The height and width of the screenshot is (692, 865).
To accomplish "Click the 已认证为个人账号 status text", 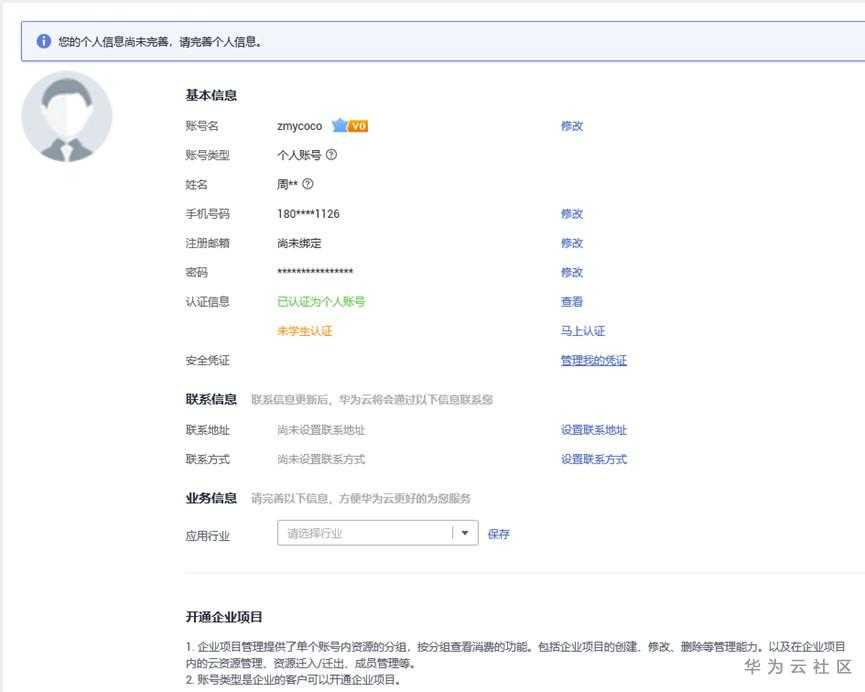I will point(321,302).
